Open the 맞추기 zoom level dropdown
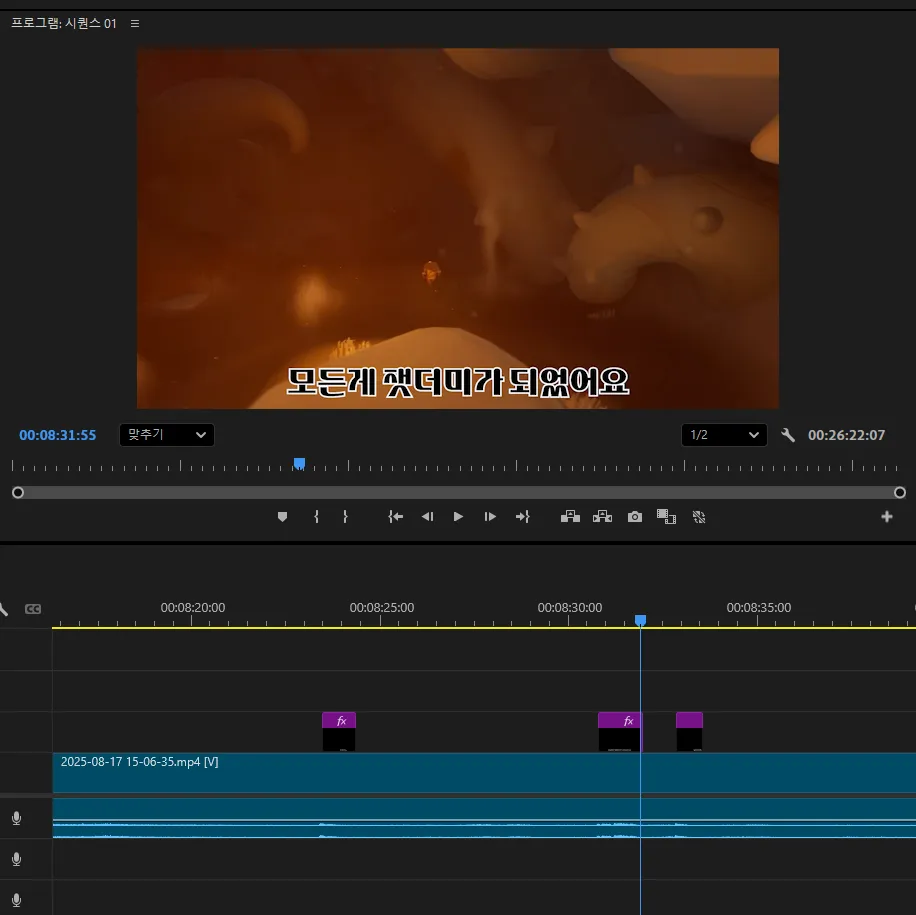Screen dimensions: 916x915 pos(166,435)
